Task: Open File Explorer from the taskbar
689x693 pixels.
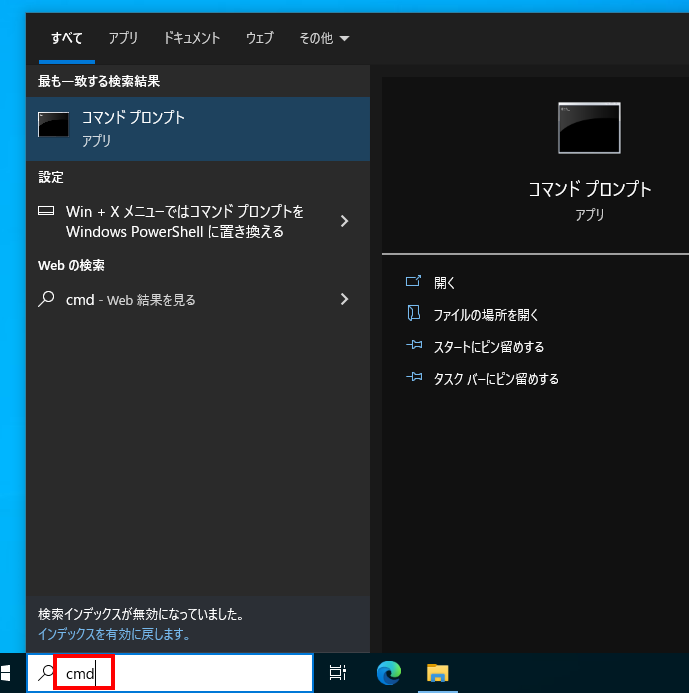Action: (x=438, y=673)
